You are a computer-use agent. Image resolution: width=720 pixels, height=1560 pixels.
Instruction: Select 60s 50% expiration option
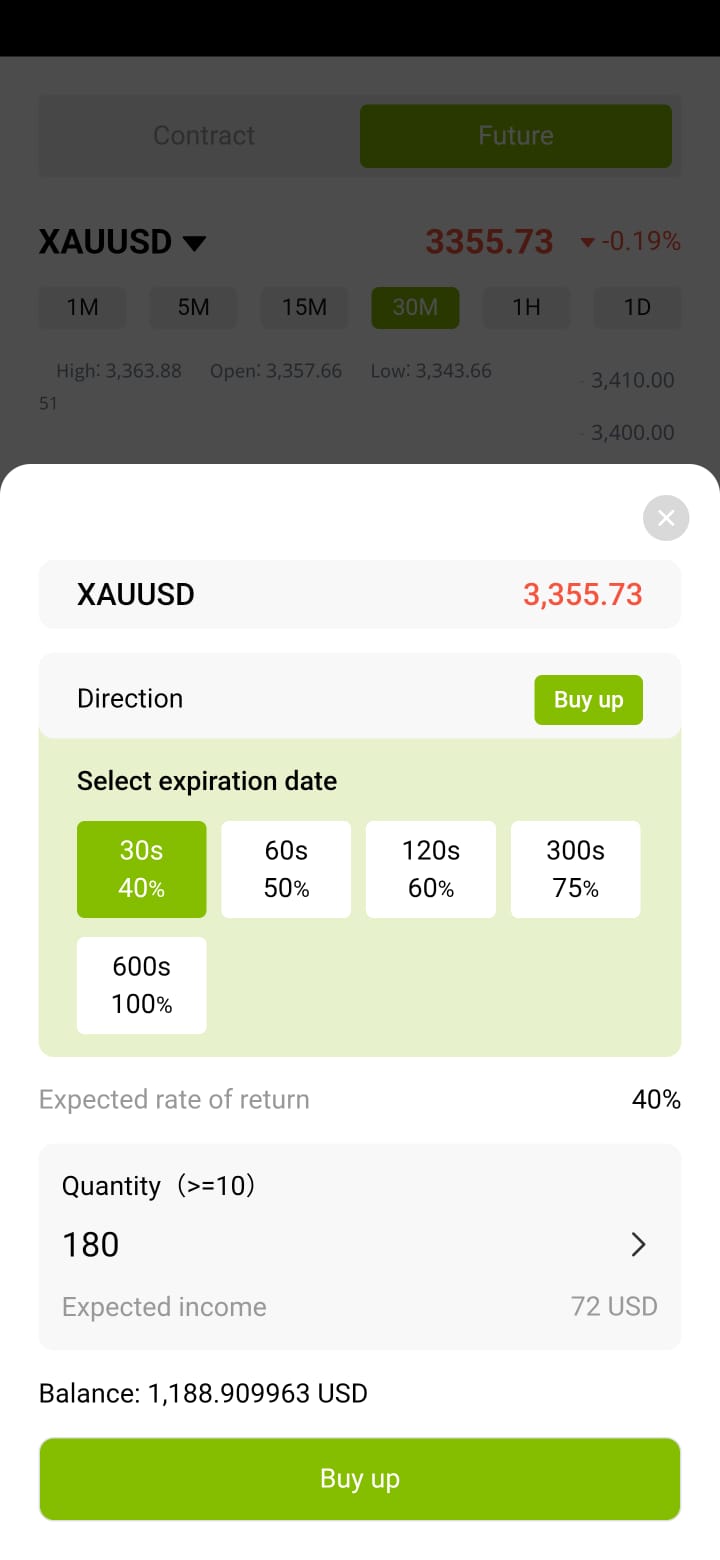coord(286,869)
